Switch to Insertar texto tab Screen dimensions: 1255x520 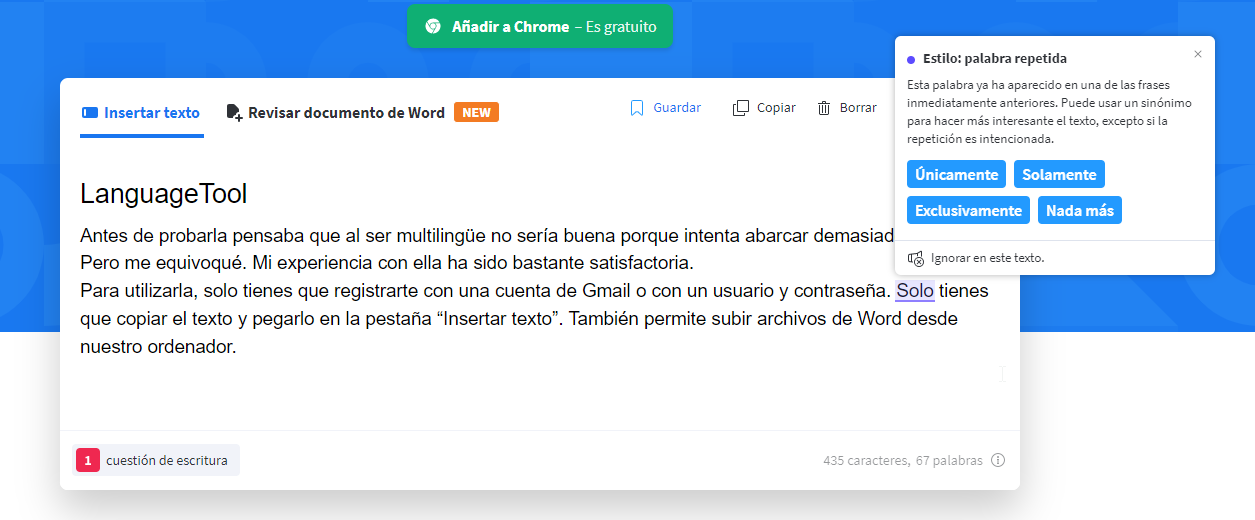(141, 113)
